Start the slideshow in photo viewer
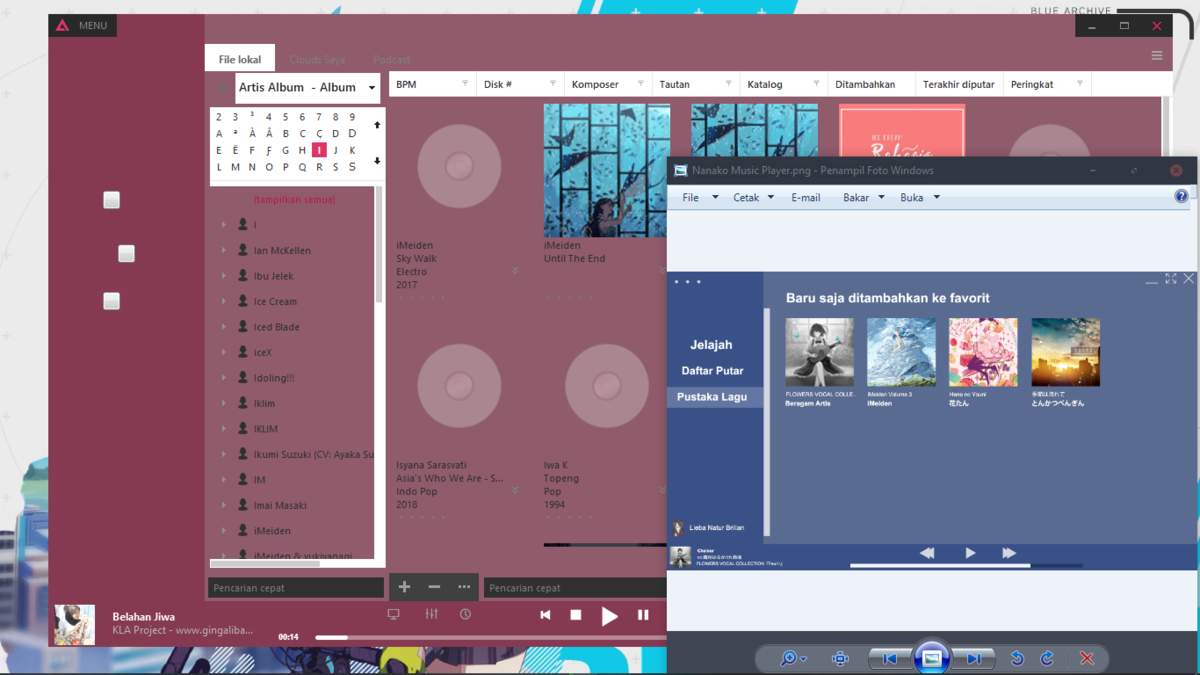 tap(931, 658)
